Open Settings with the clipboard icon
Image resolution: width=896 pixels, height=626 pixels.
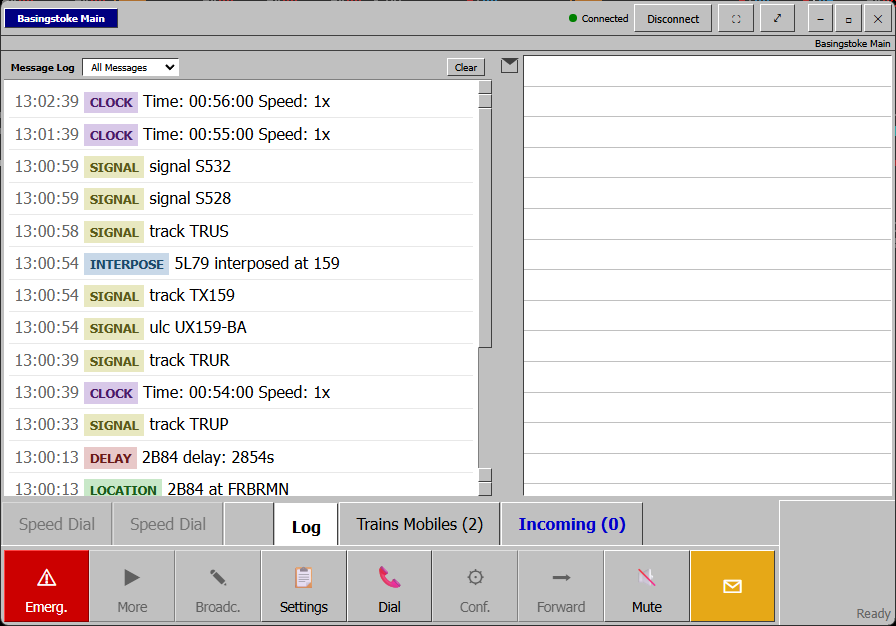tap(303, 585)
